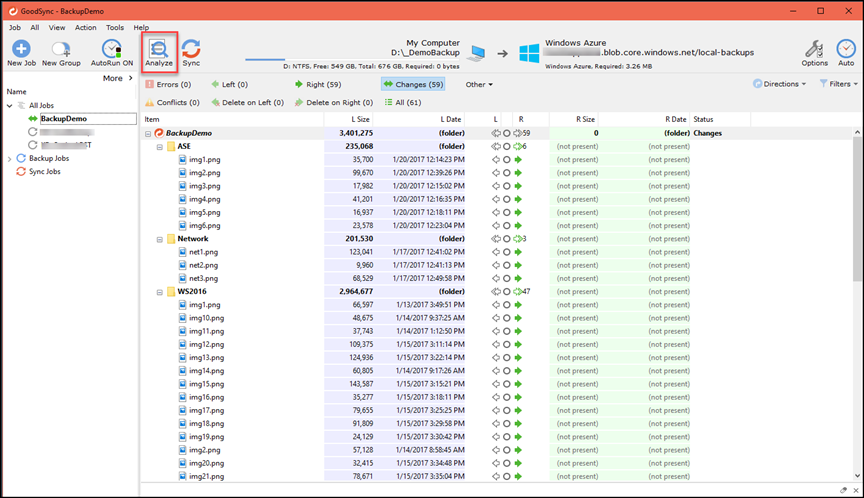Click the Delete on Right (0) filter
This screenshot has width=864, height=498.
[x=333, y=102]
